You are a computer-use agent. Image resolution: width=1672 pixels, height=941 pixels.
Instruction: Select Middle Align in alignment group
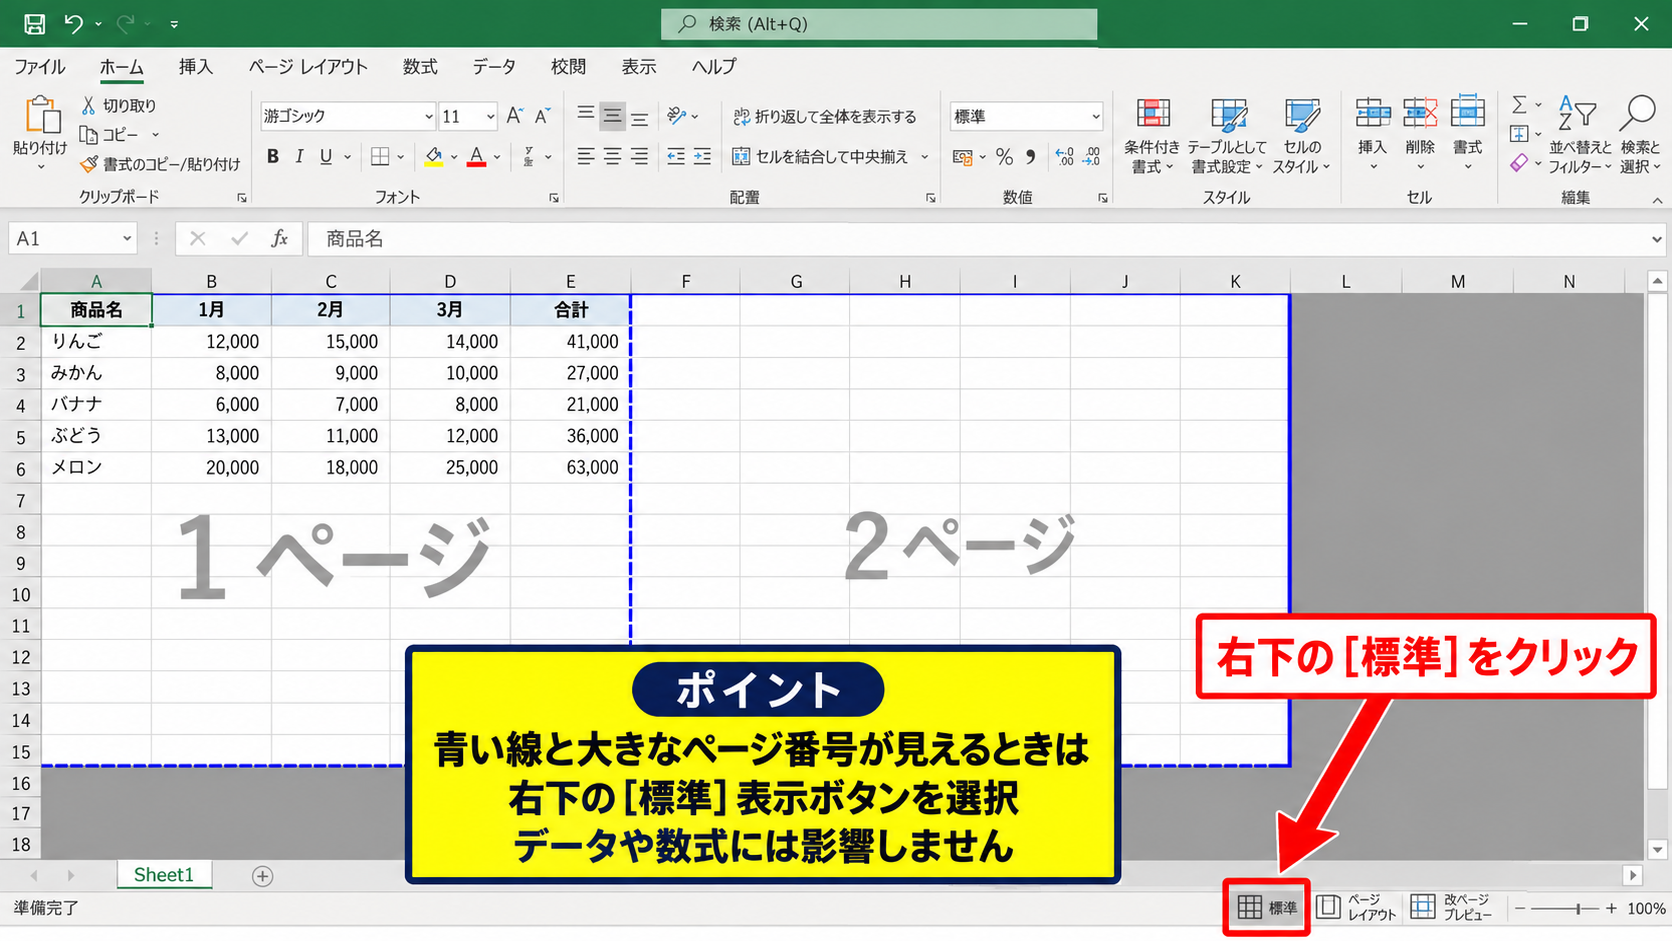(612, 116)
